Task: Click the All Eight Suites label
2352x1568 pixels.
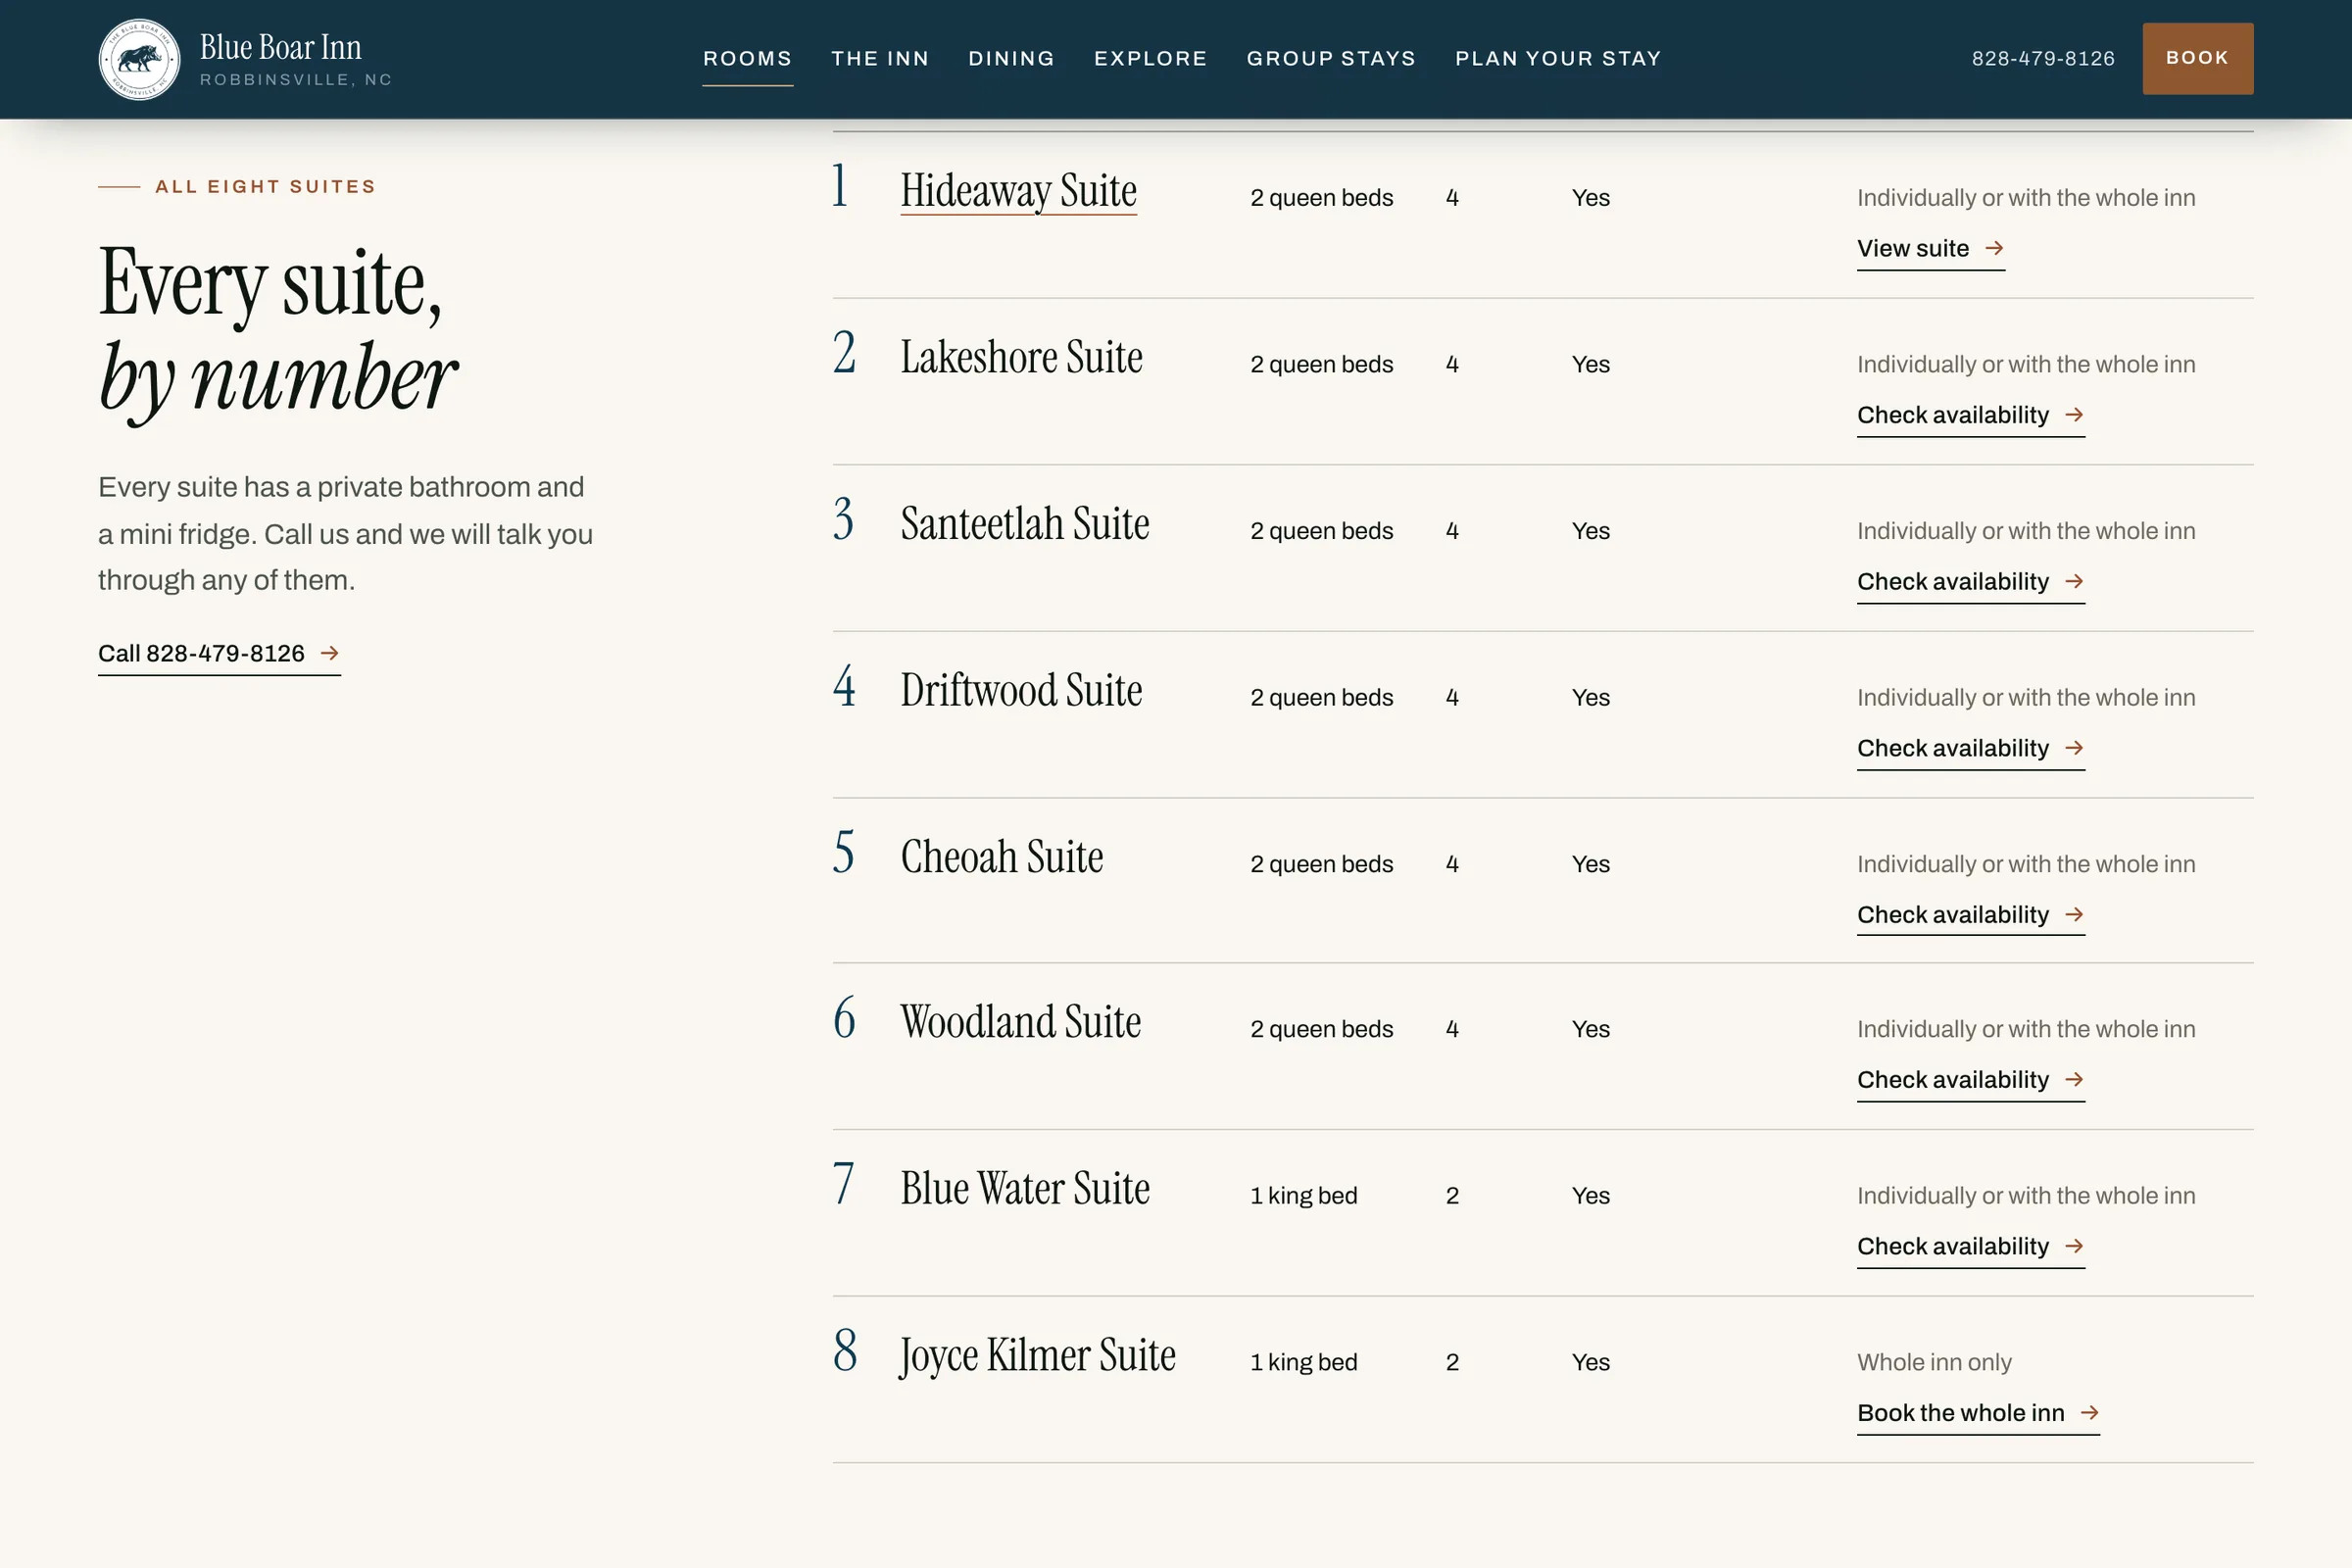Action: (x=265, y=187)
